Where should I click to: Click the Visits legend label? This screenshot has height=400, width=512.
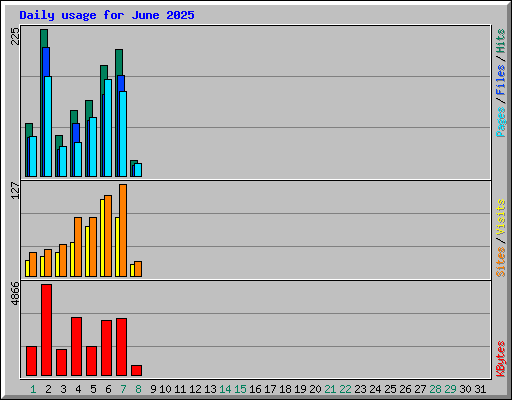(501, 218)
